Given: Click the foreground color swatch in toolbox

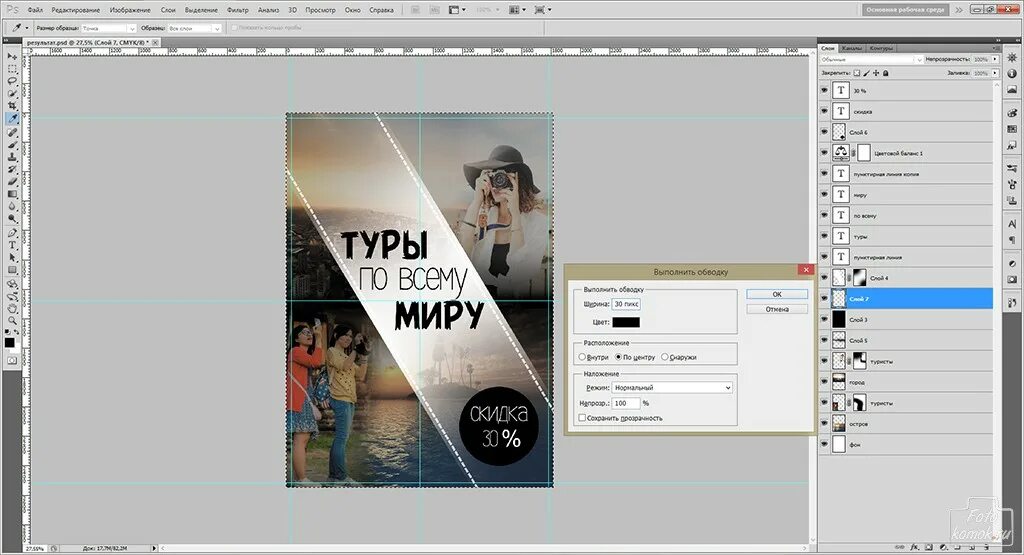Looking at the screenshot, I should tap(9, 342).
